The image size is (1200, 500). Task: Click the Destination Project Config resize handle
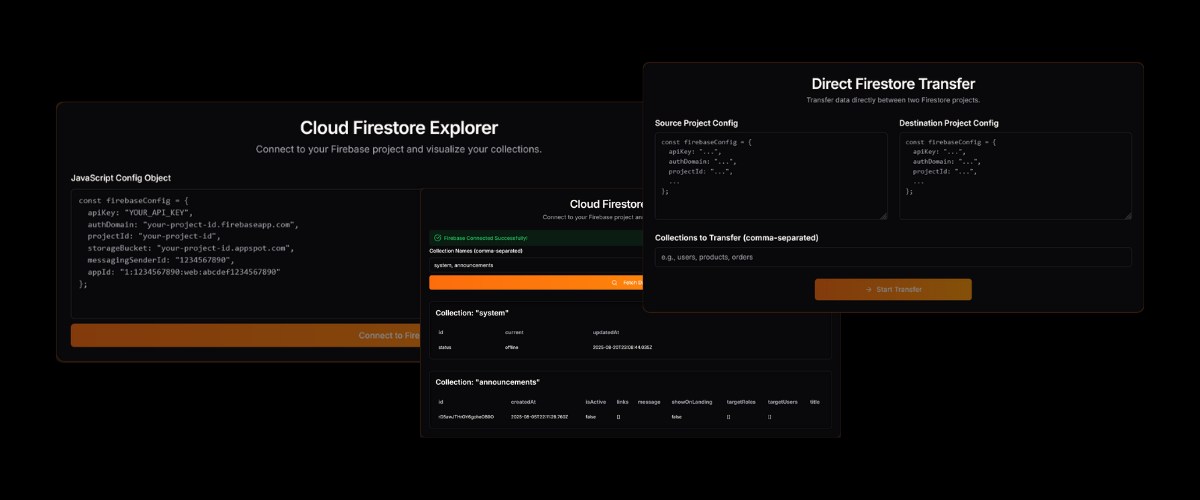(x=1127, y=214)
